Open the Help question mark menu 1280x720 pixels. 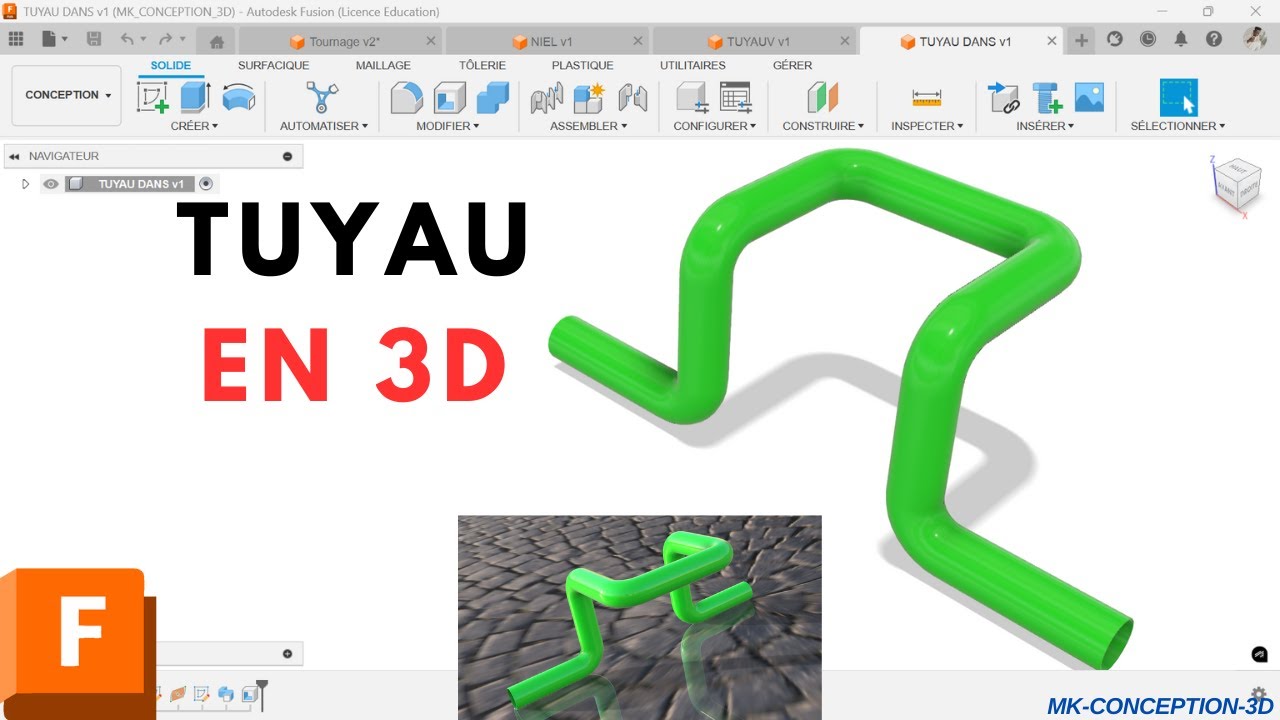coord(1214,39)
